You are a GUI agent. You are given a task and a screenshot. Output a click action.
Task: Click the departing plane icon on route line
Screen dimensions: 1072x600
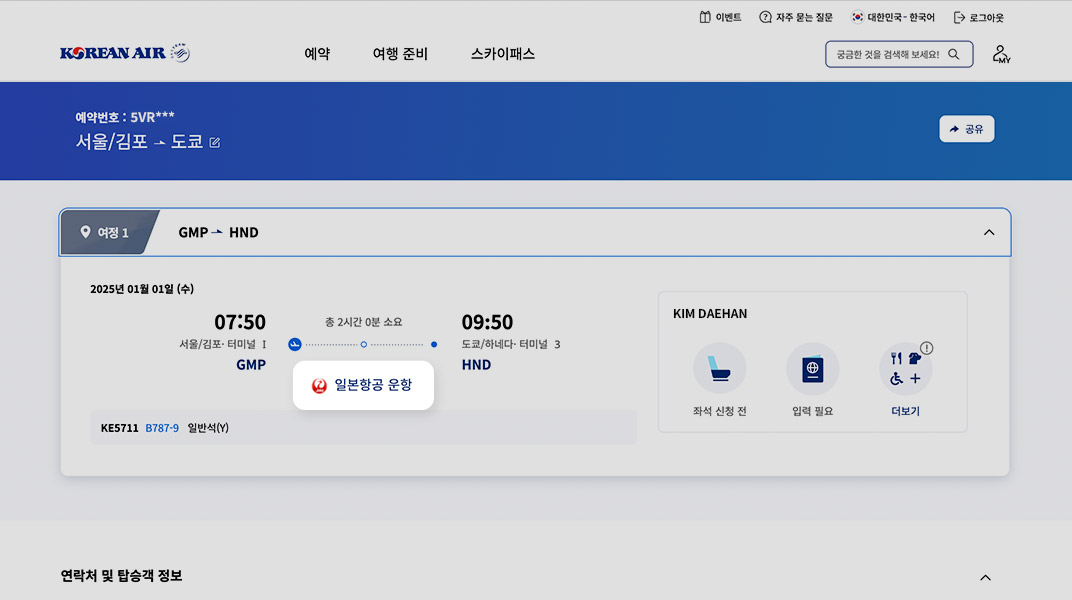pyautogui.click(x=295, y=344)
